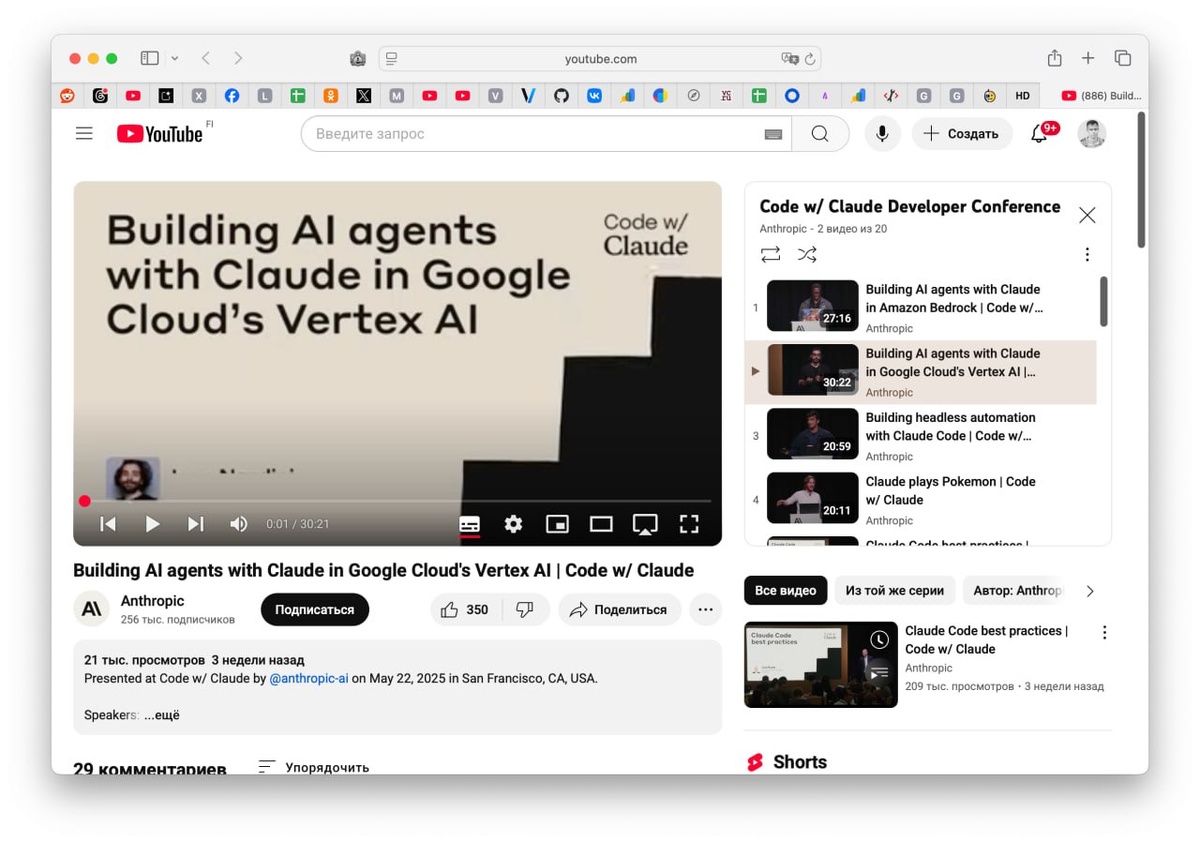Select the Из той же серии chip
The image size is (1200, 842).
coord(895,591)
